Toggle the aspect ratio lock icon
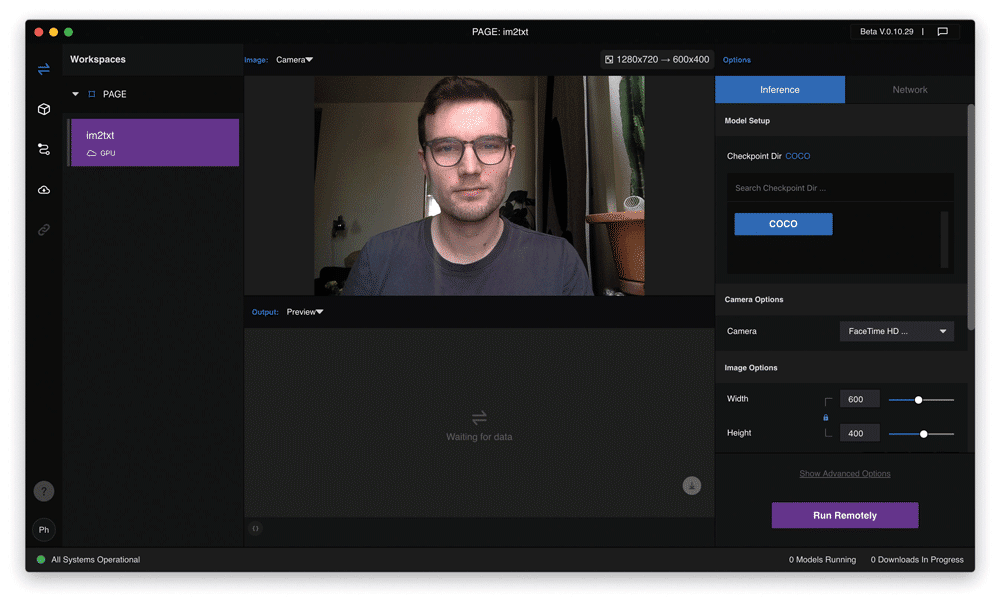Screen dimensions: 1000x603 [825, 417]
